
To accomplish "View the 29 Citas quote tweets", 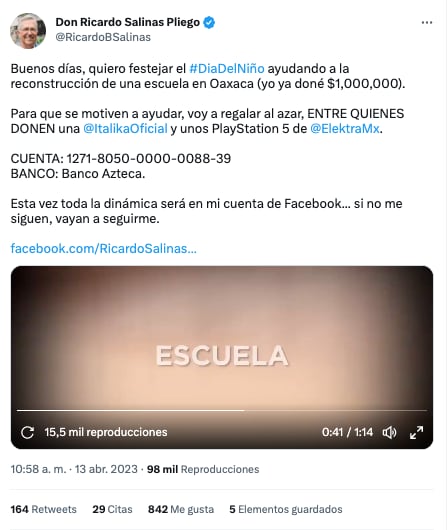I will pos(112,509).
